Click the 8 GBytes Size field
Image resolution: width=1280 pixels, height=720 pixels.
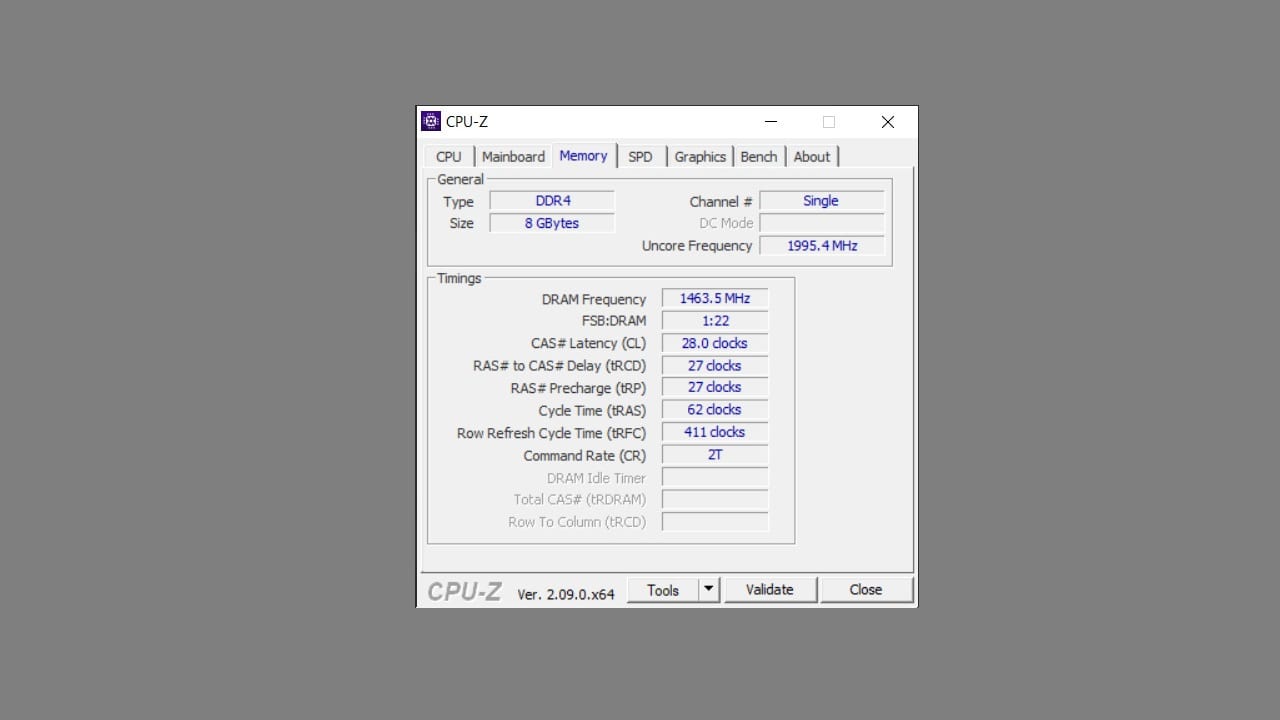pyautogui.click(x=551, y=222)
